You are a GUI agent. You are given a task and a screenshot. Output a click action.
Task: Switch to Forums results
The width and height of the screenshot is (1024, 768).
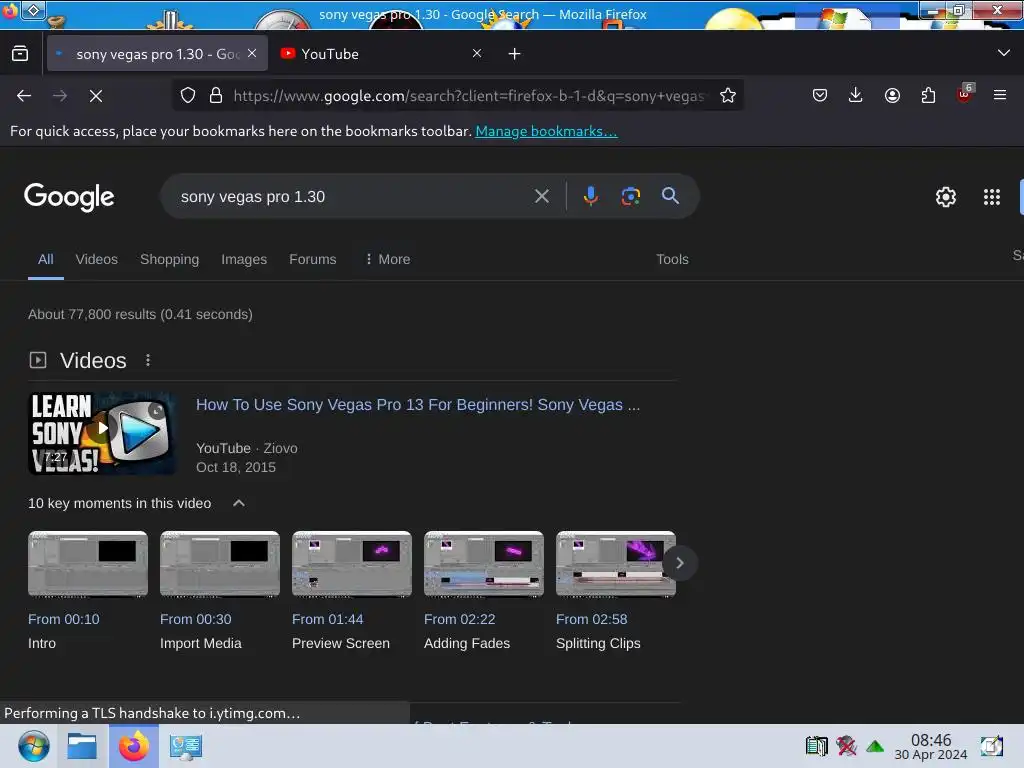coord(312,259)
